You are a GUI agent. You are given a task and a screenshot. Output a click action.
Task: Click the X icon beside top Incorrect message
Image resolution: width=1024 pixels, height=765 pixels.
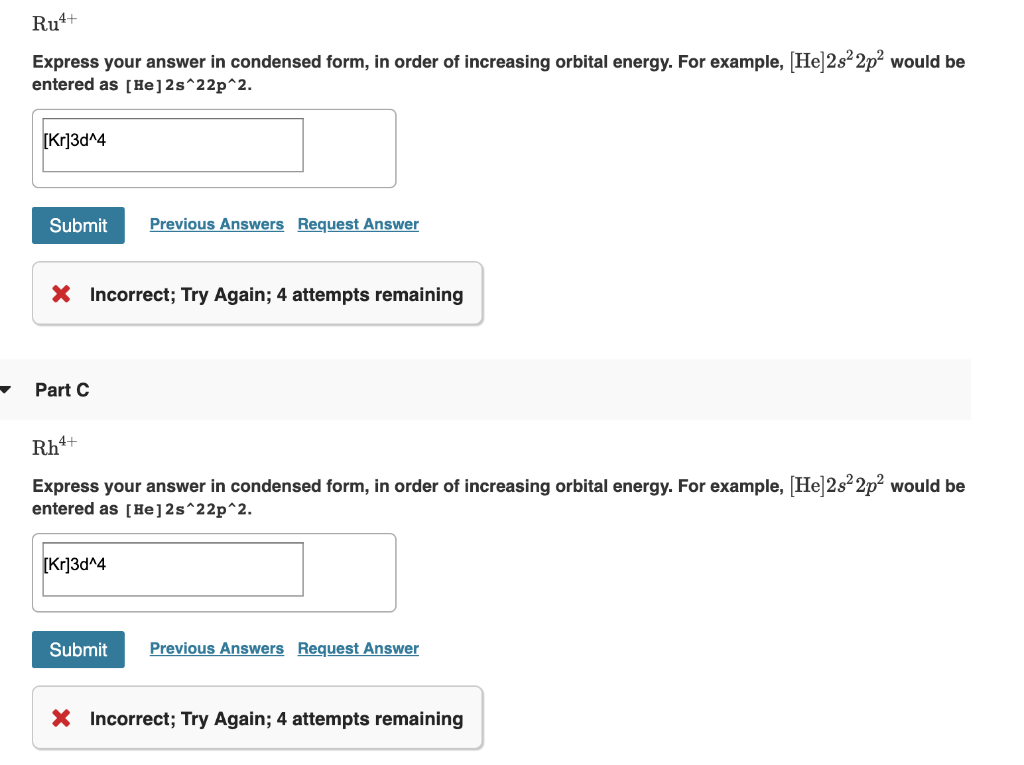pyautogui.click(x=60, y=294)
